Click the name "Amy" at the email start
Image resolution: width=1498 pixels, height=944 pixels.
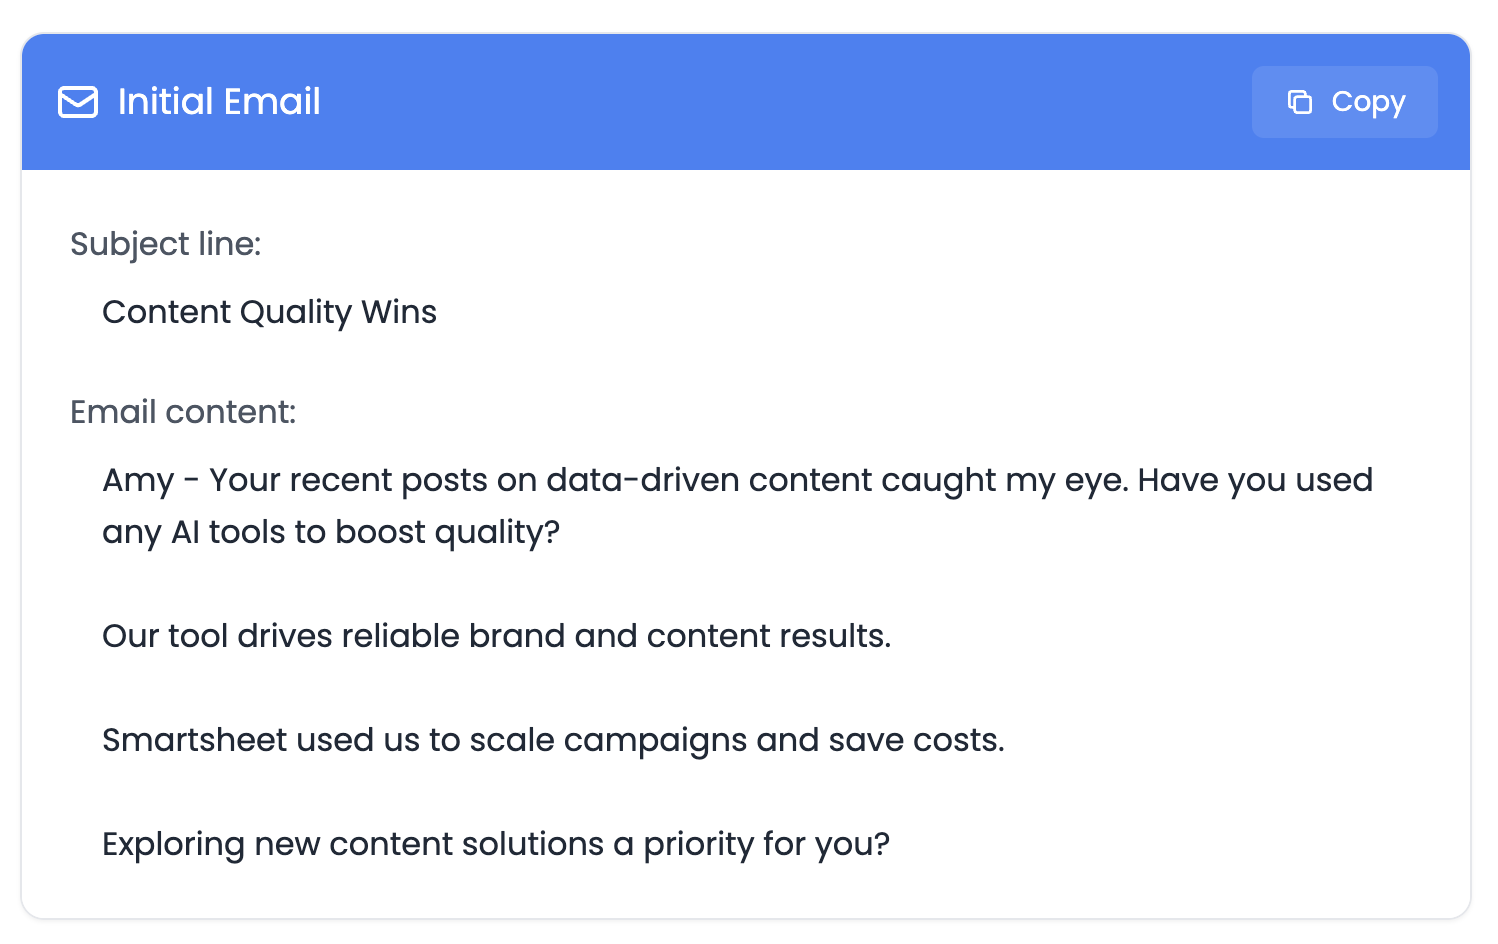(139, 482)
